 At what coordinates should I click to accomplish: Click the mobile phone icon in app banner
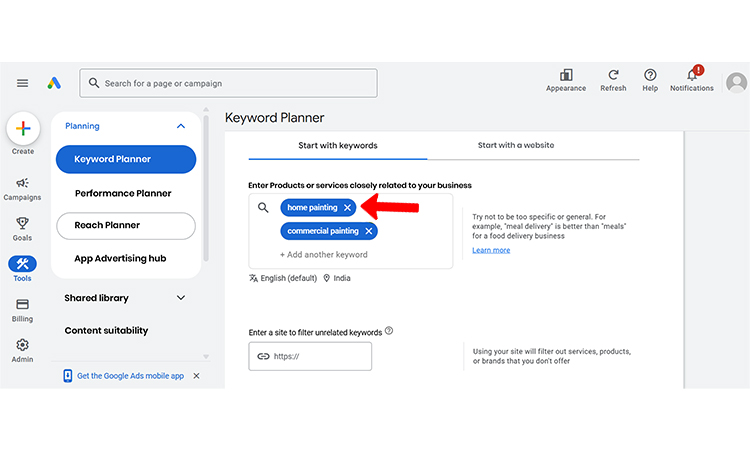(67, 376)
